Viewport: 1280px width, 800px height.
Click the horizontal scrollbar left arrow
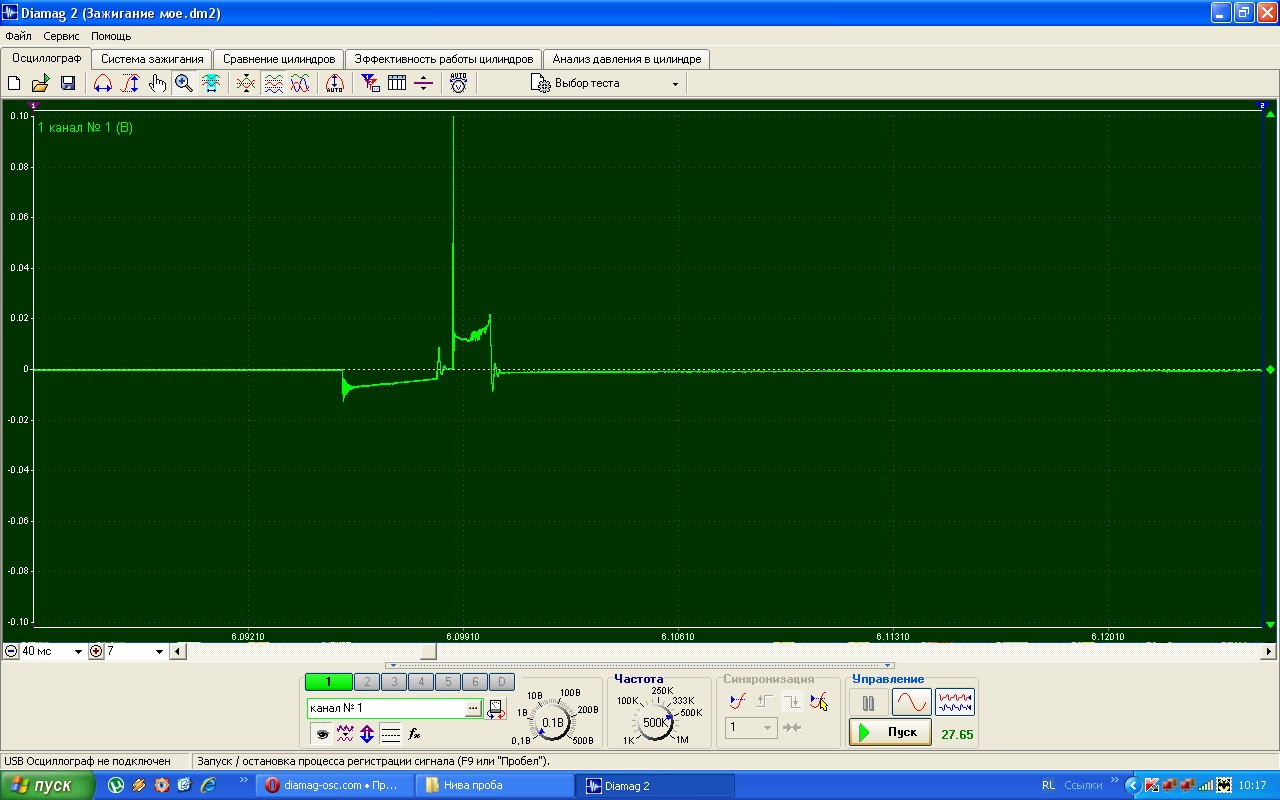177,651
